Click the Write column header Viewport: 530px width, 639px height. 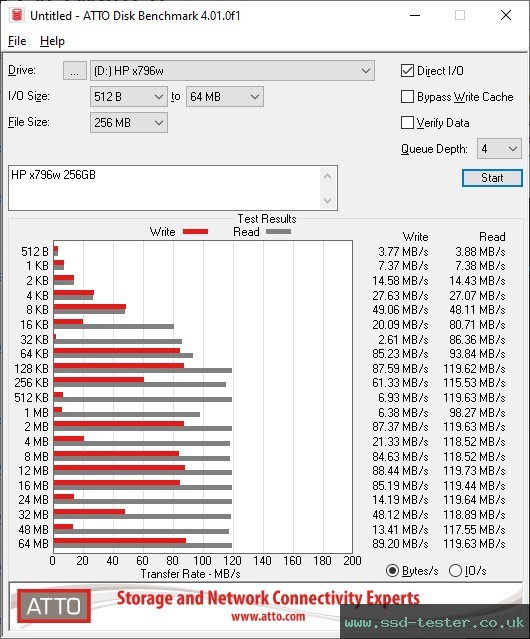(x=415, y=237)
